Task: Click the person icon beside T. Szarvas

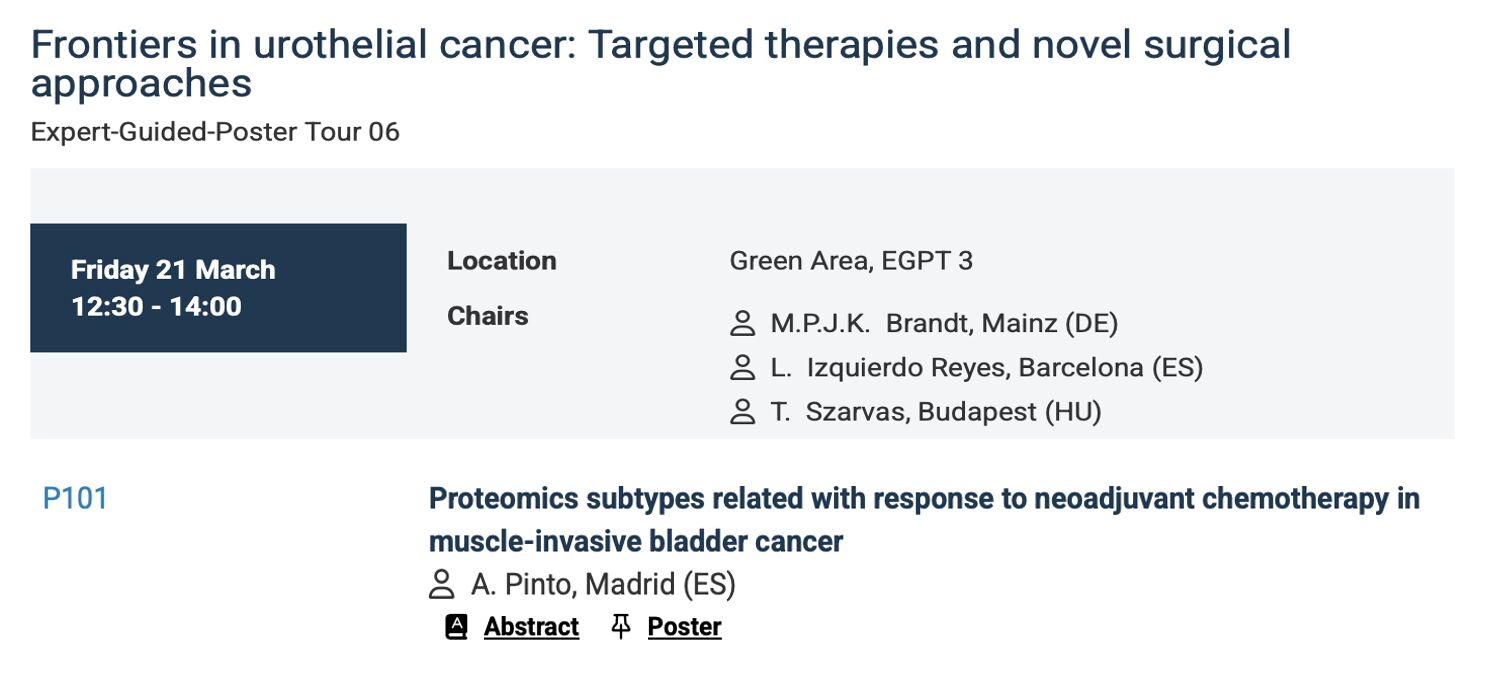Action: coord(742,412)
